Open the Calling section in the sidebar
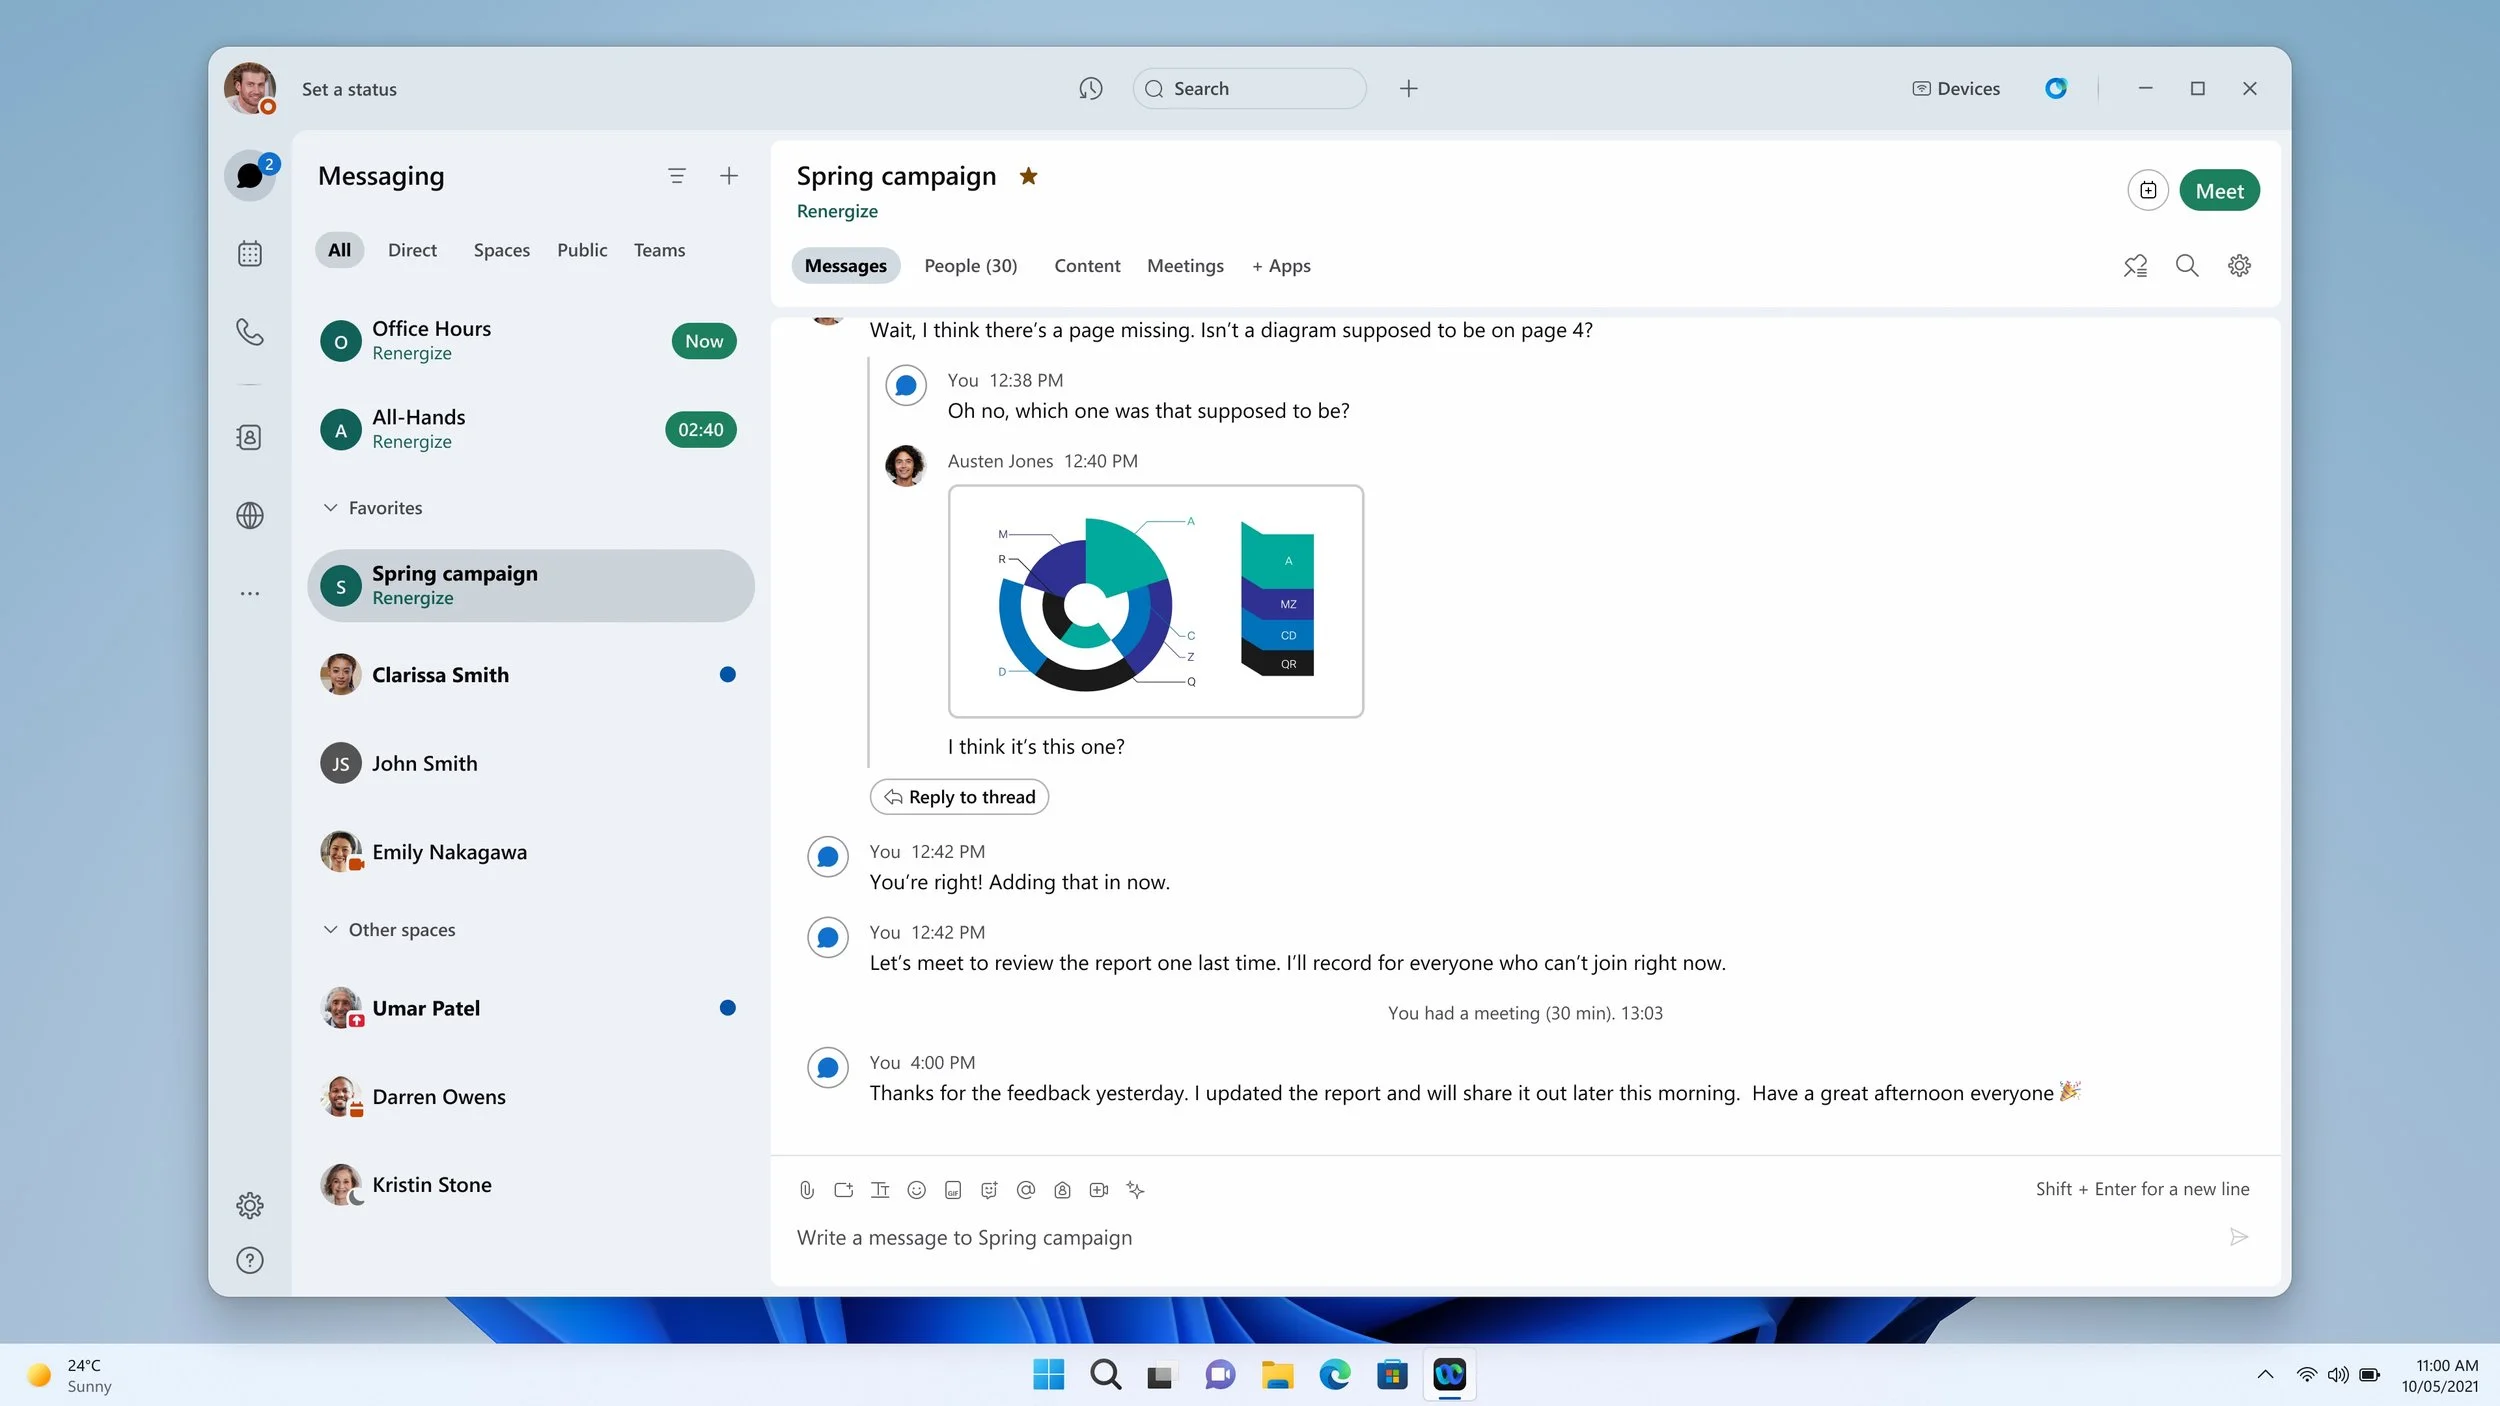 [249, 332]
